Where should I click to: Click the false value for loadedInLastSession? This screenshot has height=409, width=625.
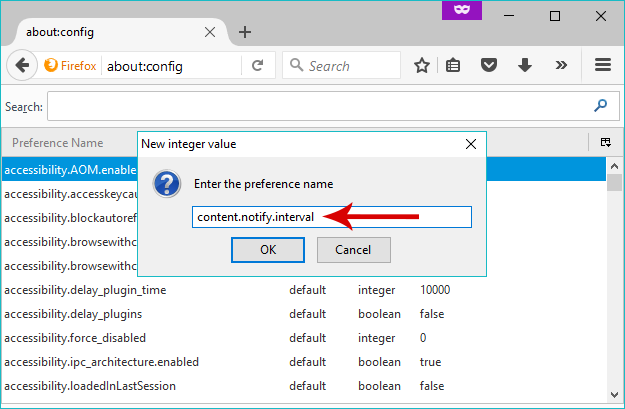pyautogui.click(x=432, y=385)
